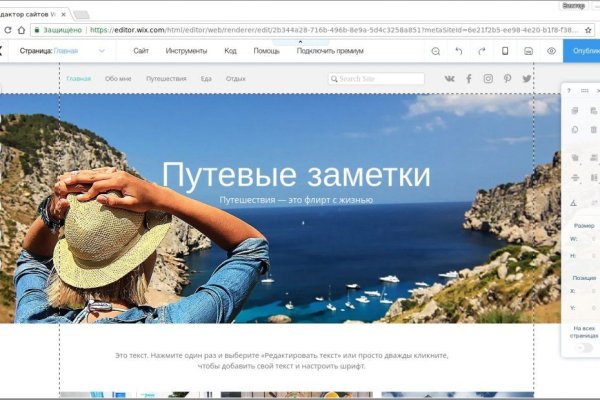Click the 'Подключить премиум' link
The image size is (600, 400).
[x=330, y=50]
